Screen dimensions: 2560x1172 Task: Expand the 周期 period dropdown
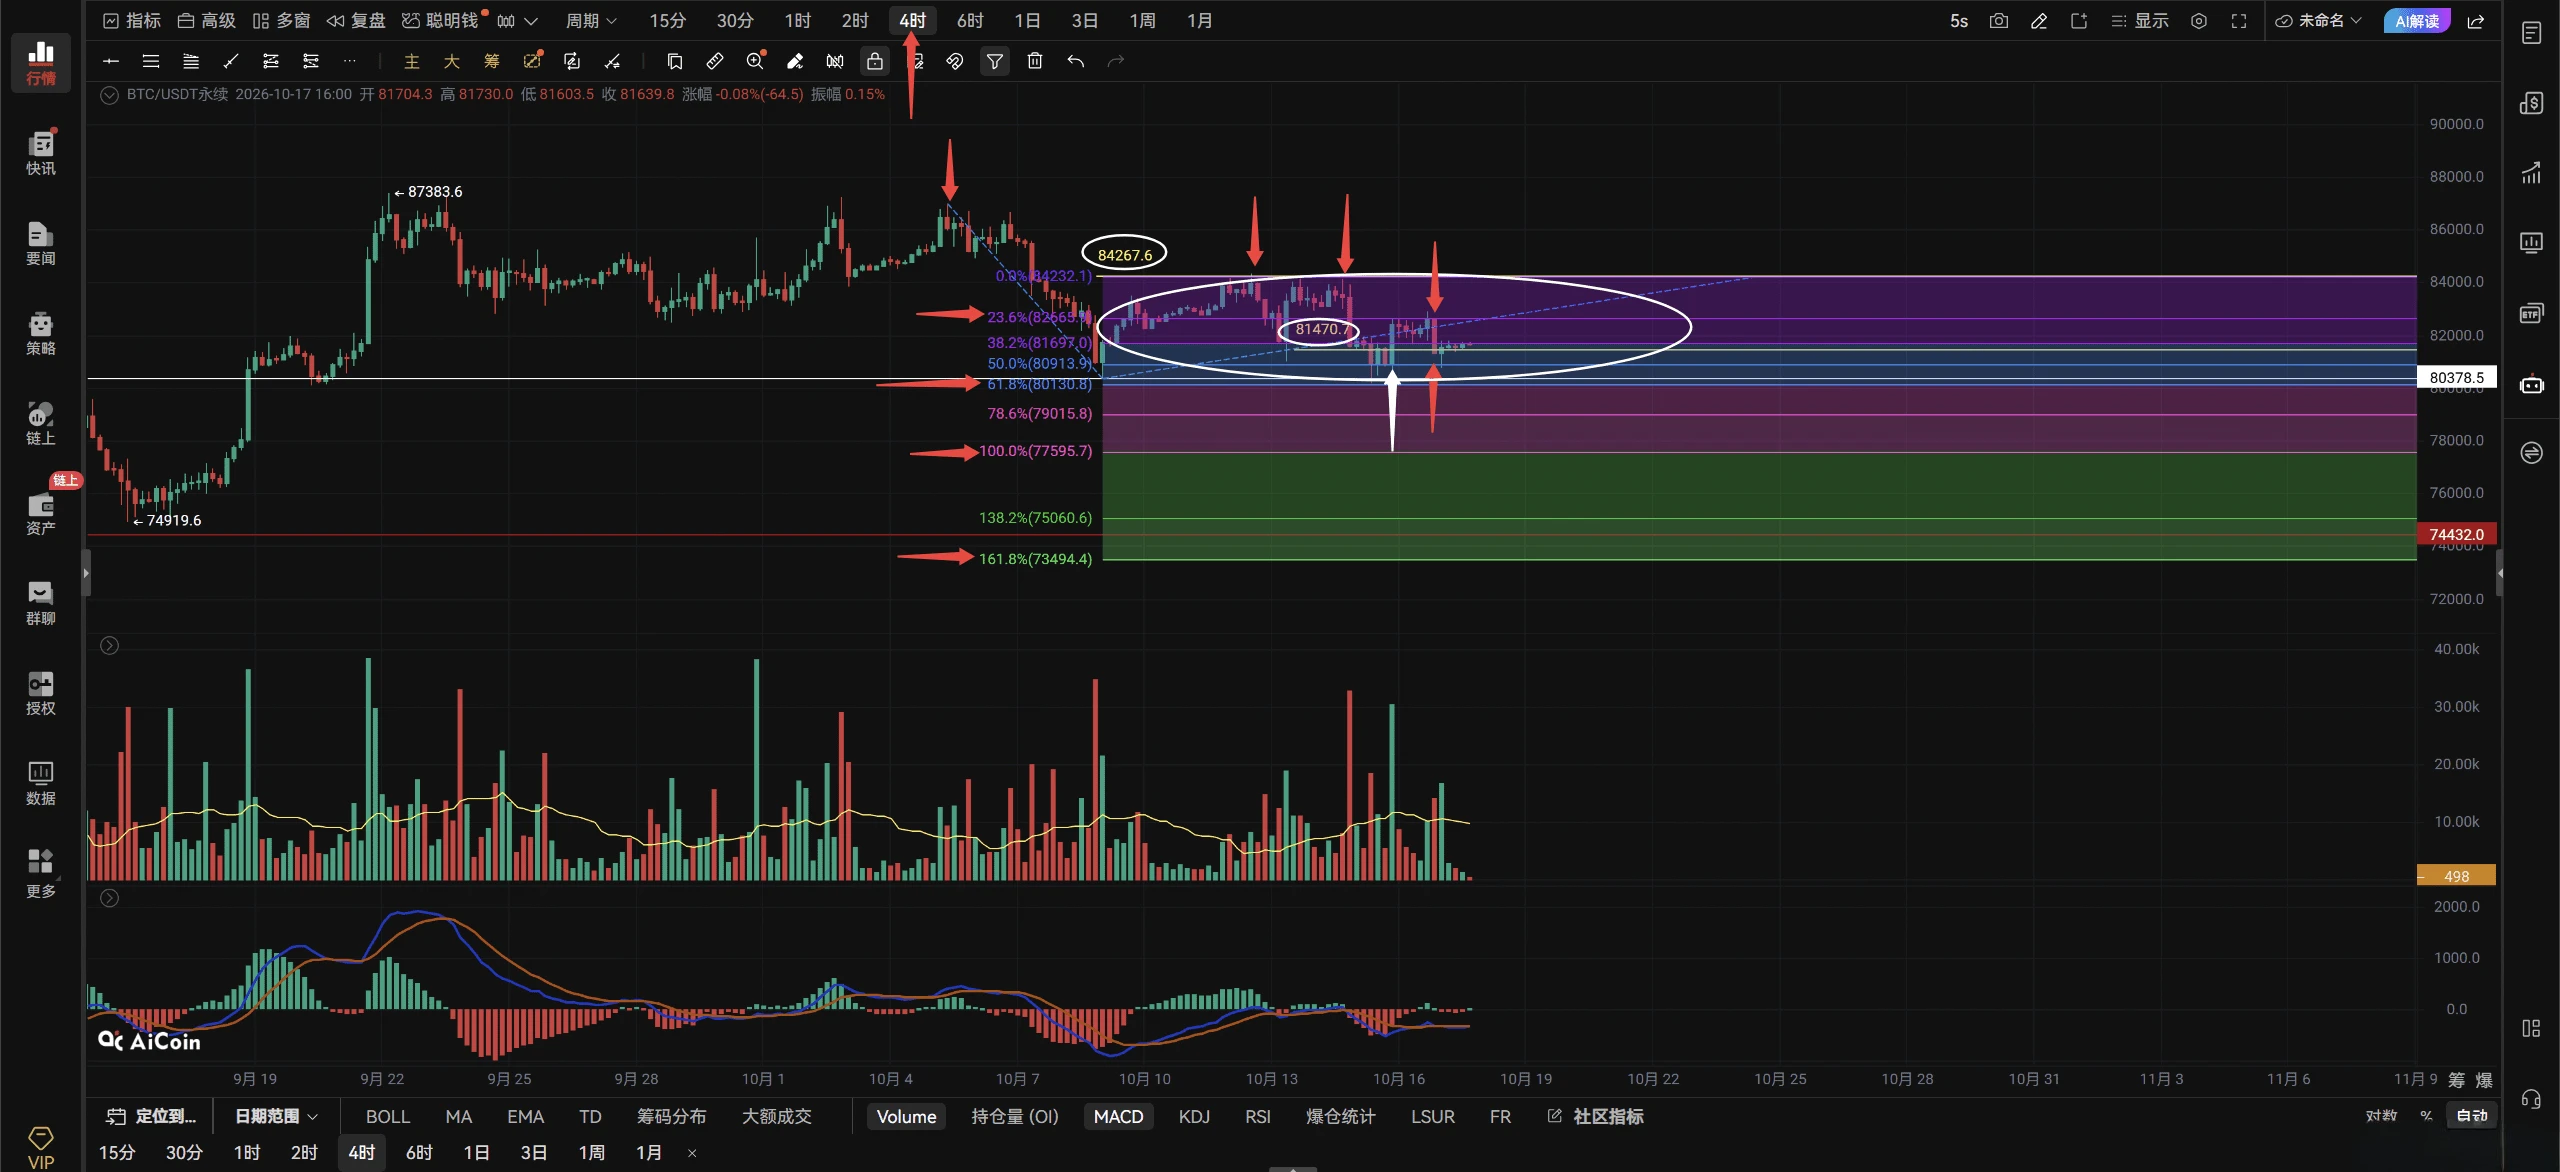point(591,21)
